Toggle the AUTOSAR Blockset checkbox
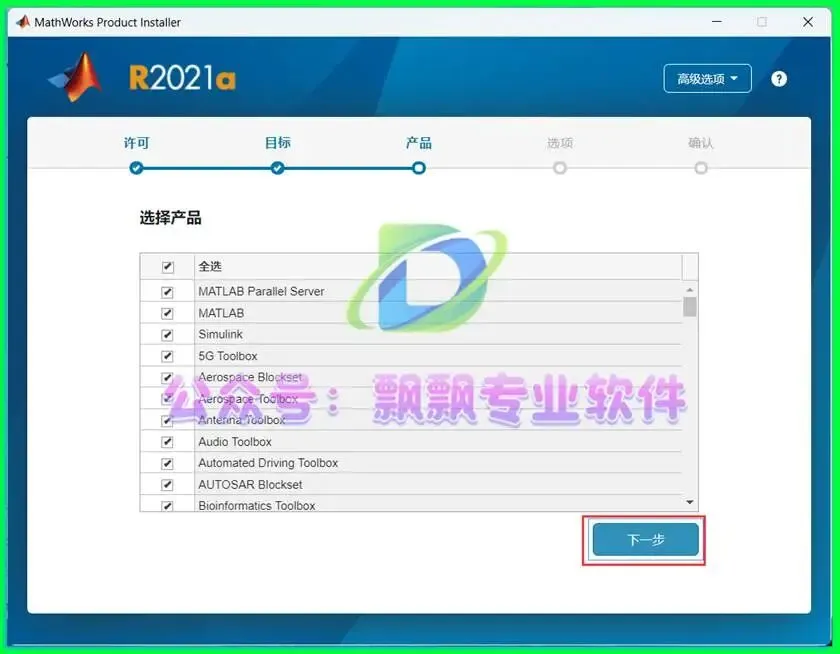This screenshot has width=840, height=654. pyautogui.click(x=168, y=485)
